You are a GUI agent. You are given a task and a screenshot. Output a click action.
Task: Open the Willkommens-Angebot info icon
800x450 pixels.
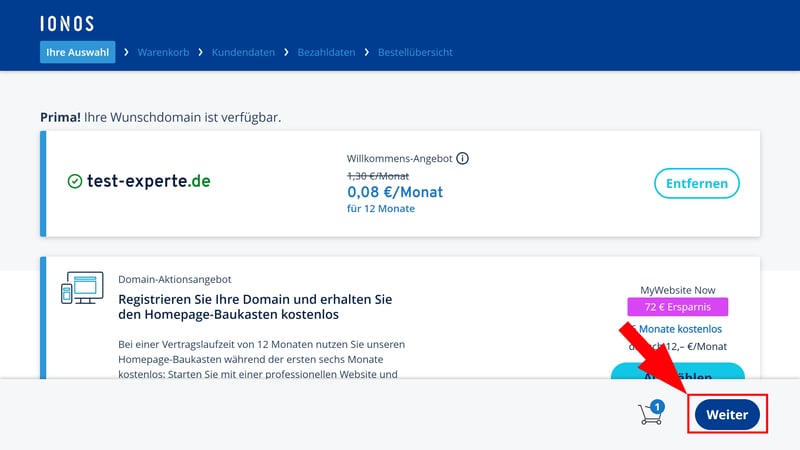[463, 158]
